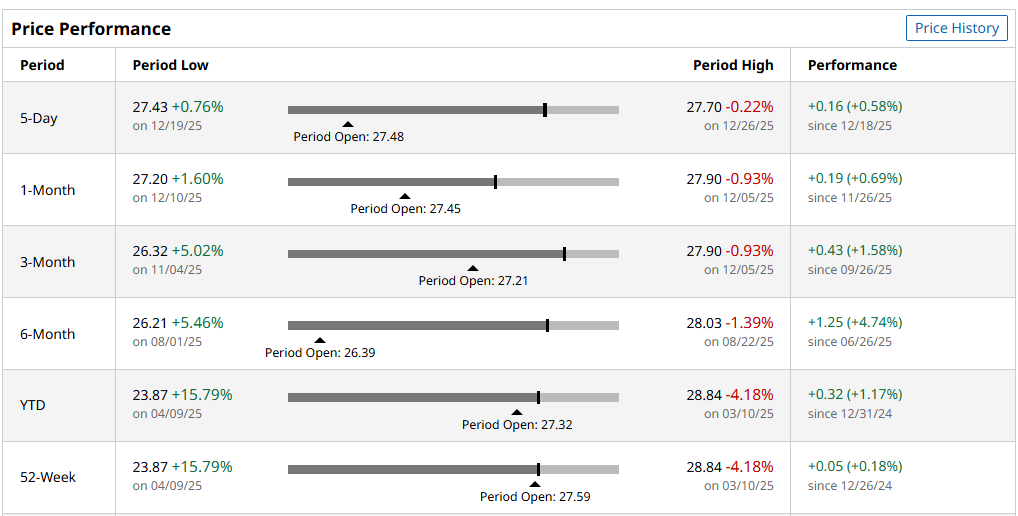
Task: Click the Performance column header
Action: coord(852,65)
